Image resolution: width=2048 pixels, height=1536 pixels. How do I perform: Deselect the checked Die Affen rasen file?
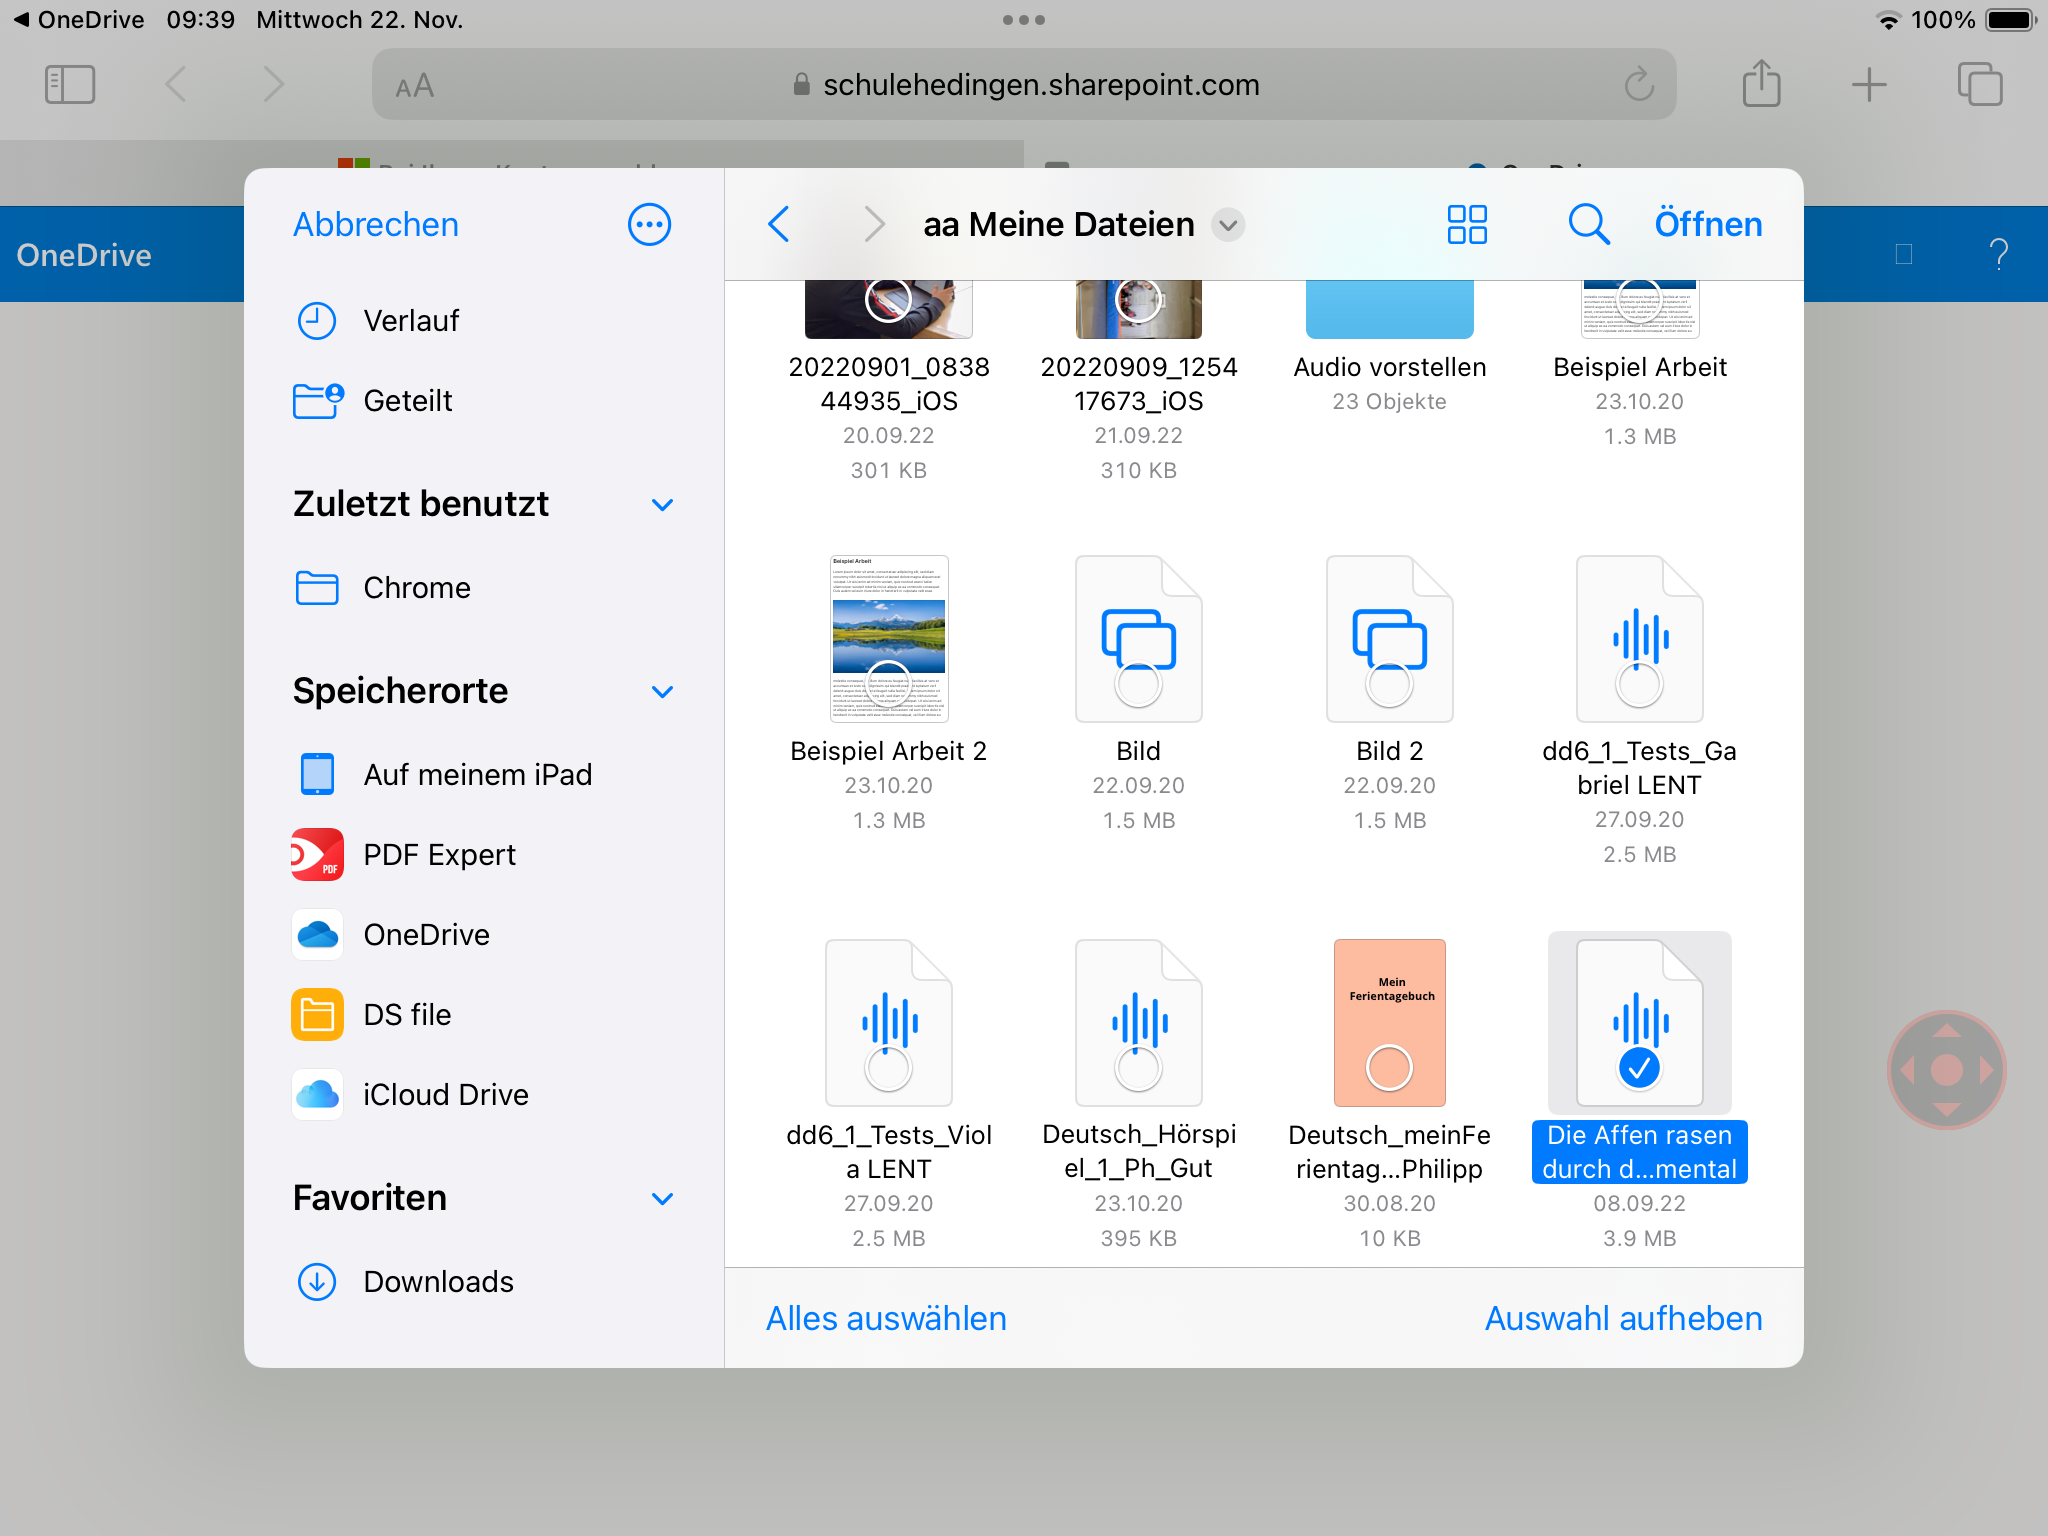click(x=1639, y=1068)
